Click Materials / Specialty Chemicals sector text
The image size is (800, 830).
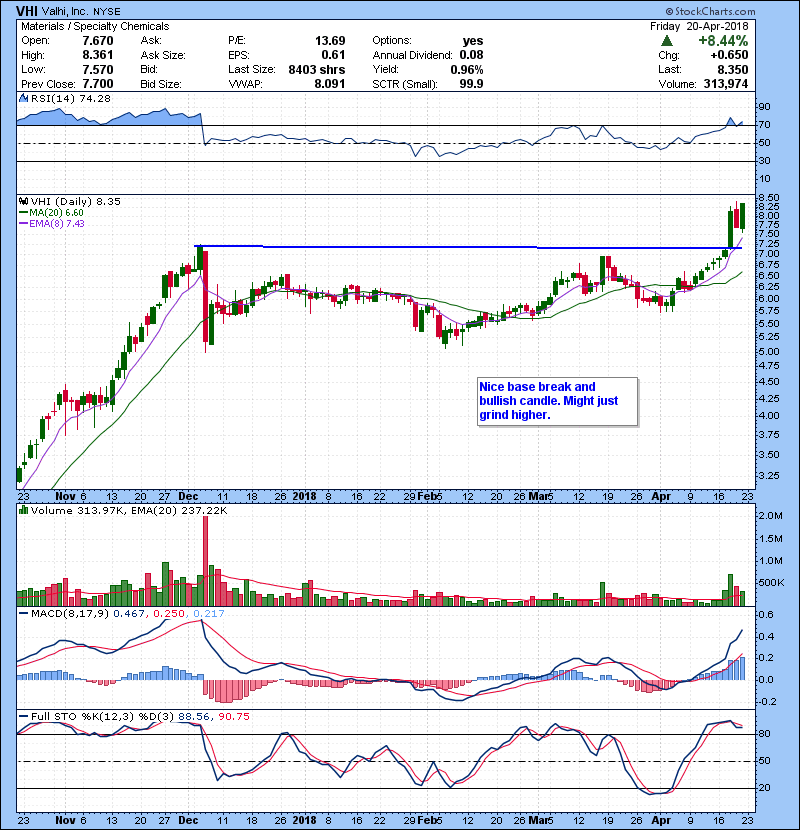pos(95,26)
